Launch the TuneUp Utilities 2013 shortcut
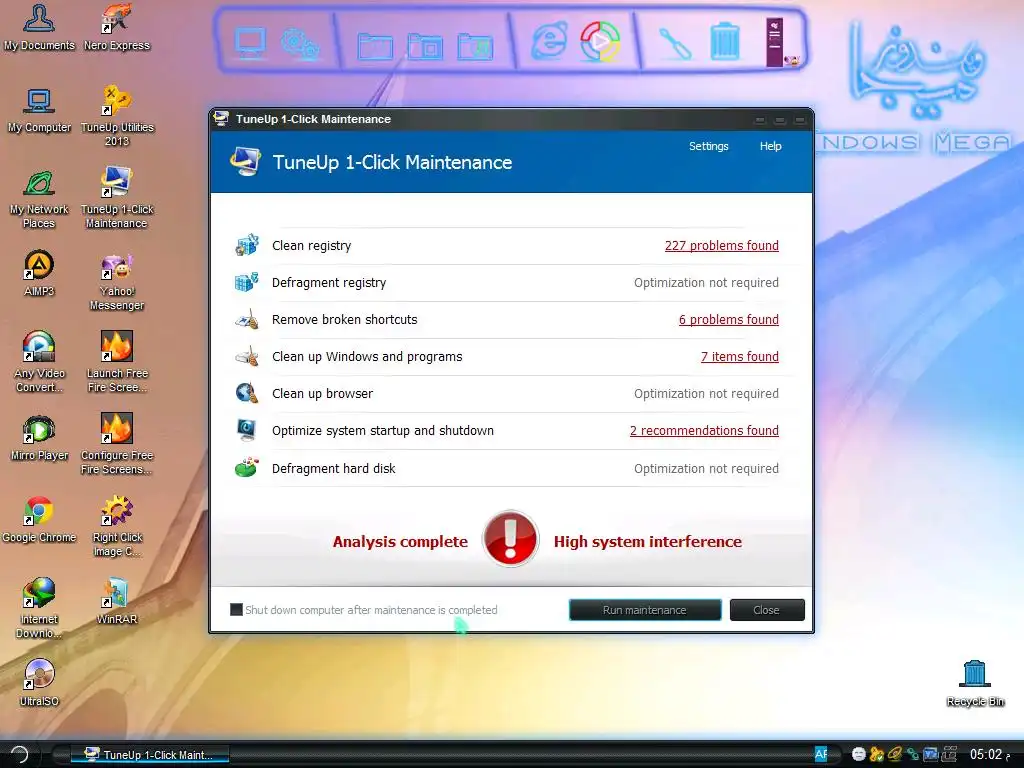 point(117,116)
